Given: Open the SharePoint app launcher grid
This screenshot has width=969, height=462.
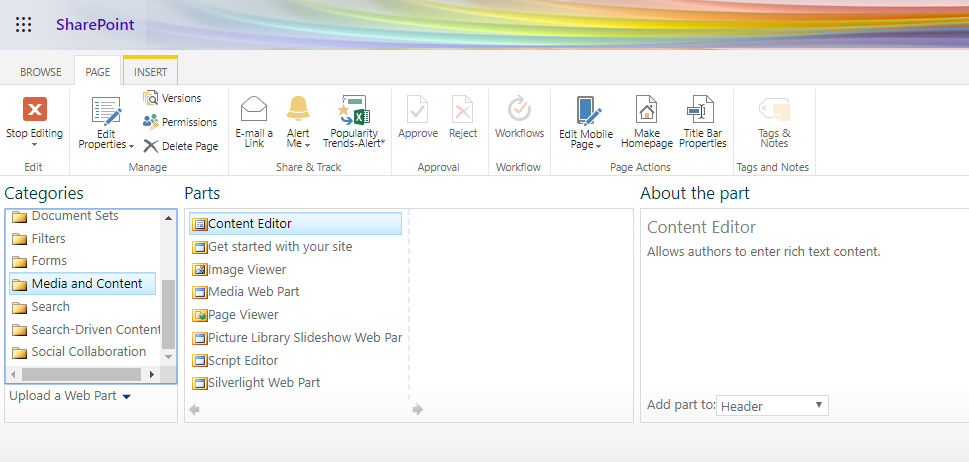Looking at the screenshot, I should pos(23,25).
